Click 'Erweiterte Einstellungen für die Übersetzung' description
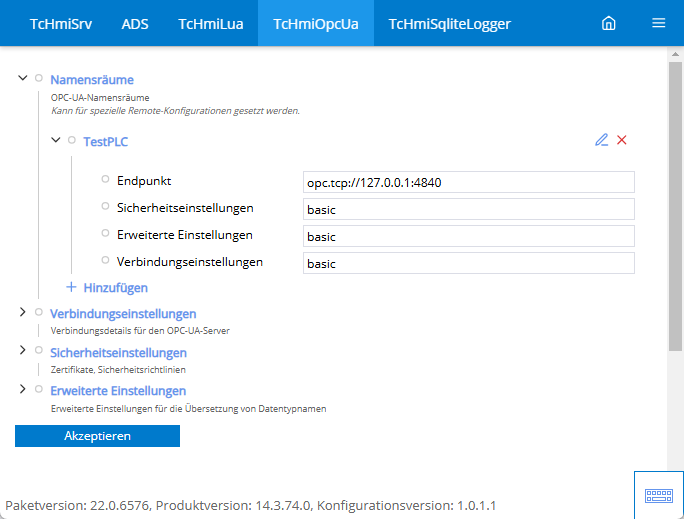 188,409
